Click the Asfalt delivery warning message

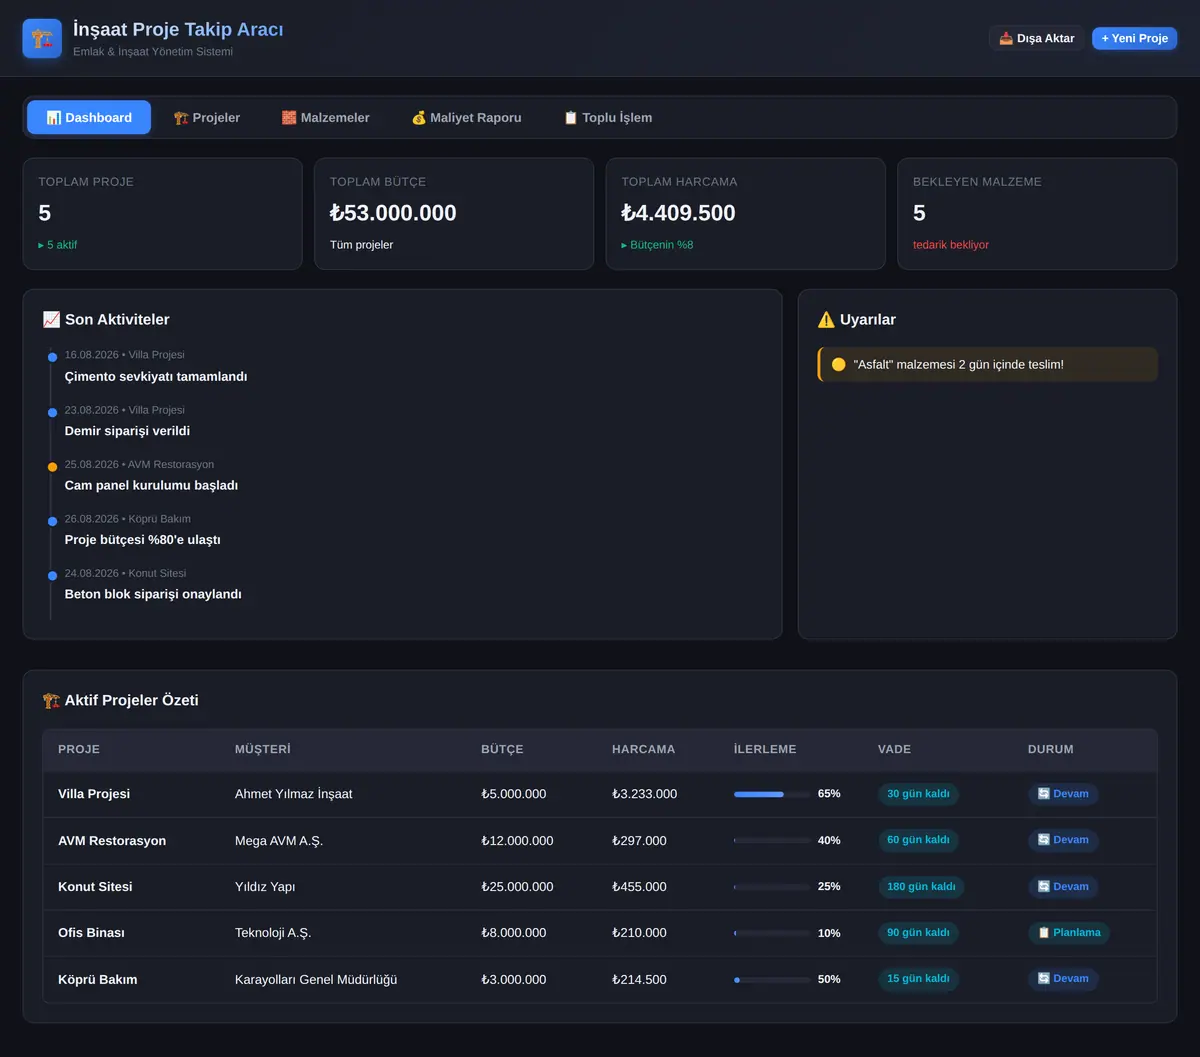[x=988, y=365]
